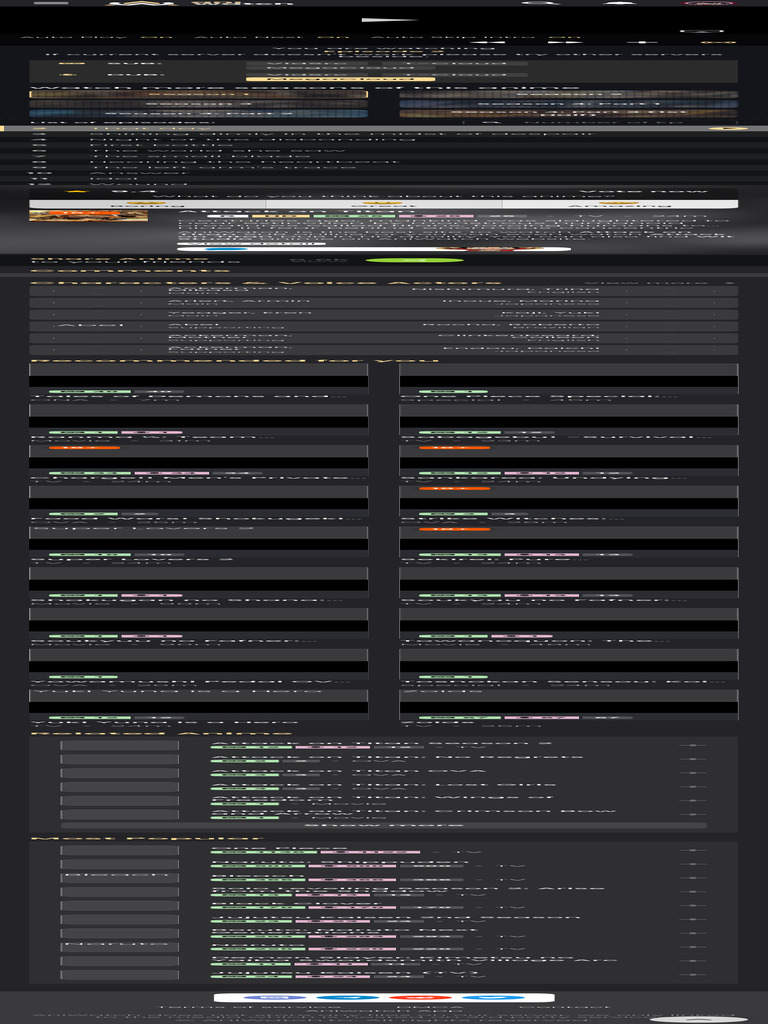The image size is (768, 1024).
Task: Vote Boring for this anime
Action: [x=147, y=204]
